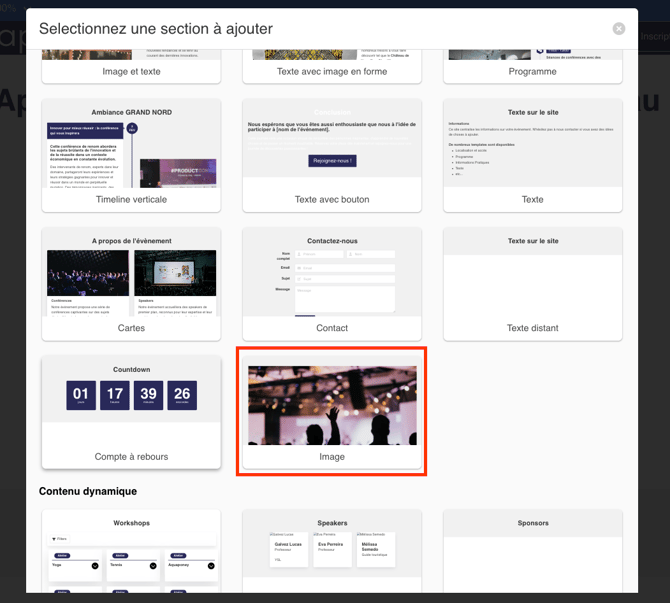Choose the Timeline verticale section
The width and height of the screenshot is (670, 603).
click(131, 155)
